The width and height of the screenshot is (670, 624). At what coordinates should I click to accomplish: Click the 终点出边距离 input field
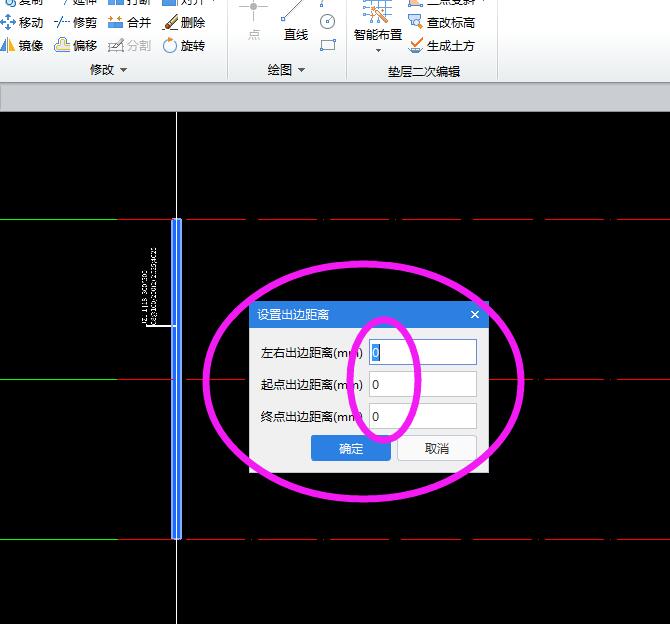point(423,416)
